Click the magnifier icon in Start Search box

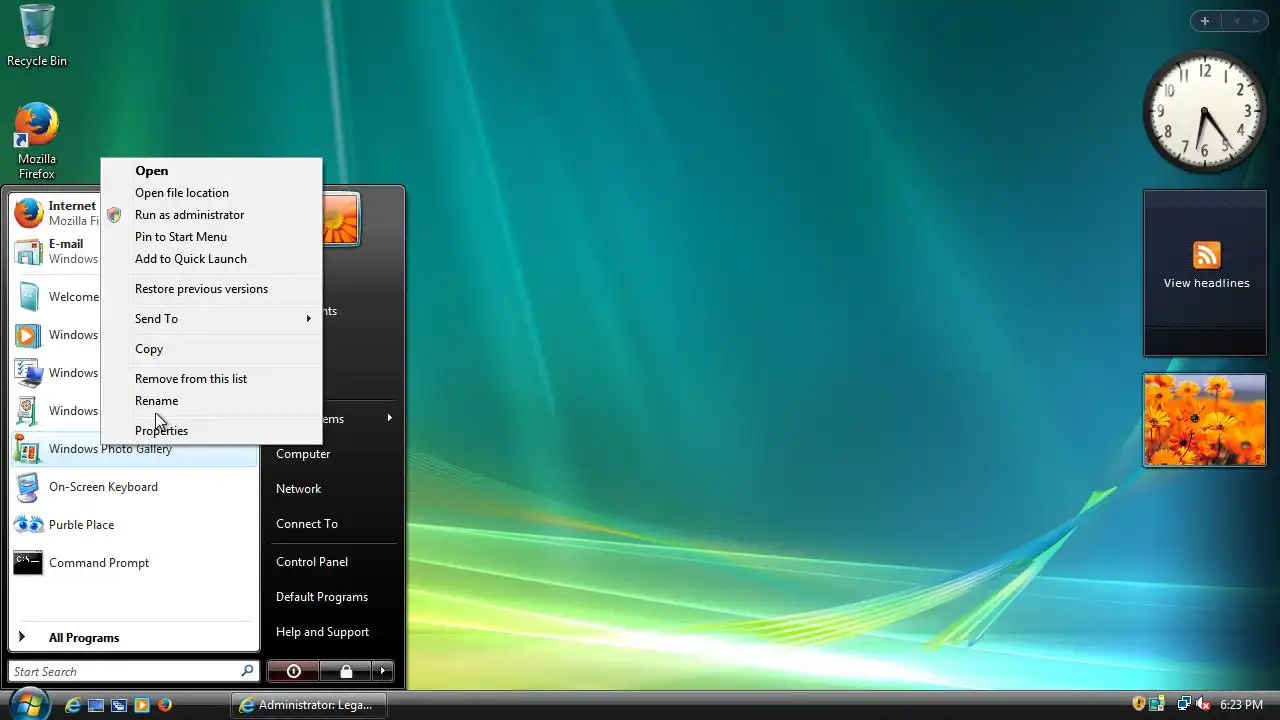pyautogui.click(x=247, y=671)
